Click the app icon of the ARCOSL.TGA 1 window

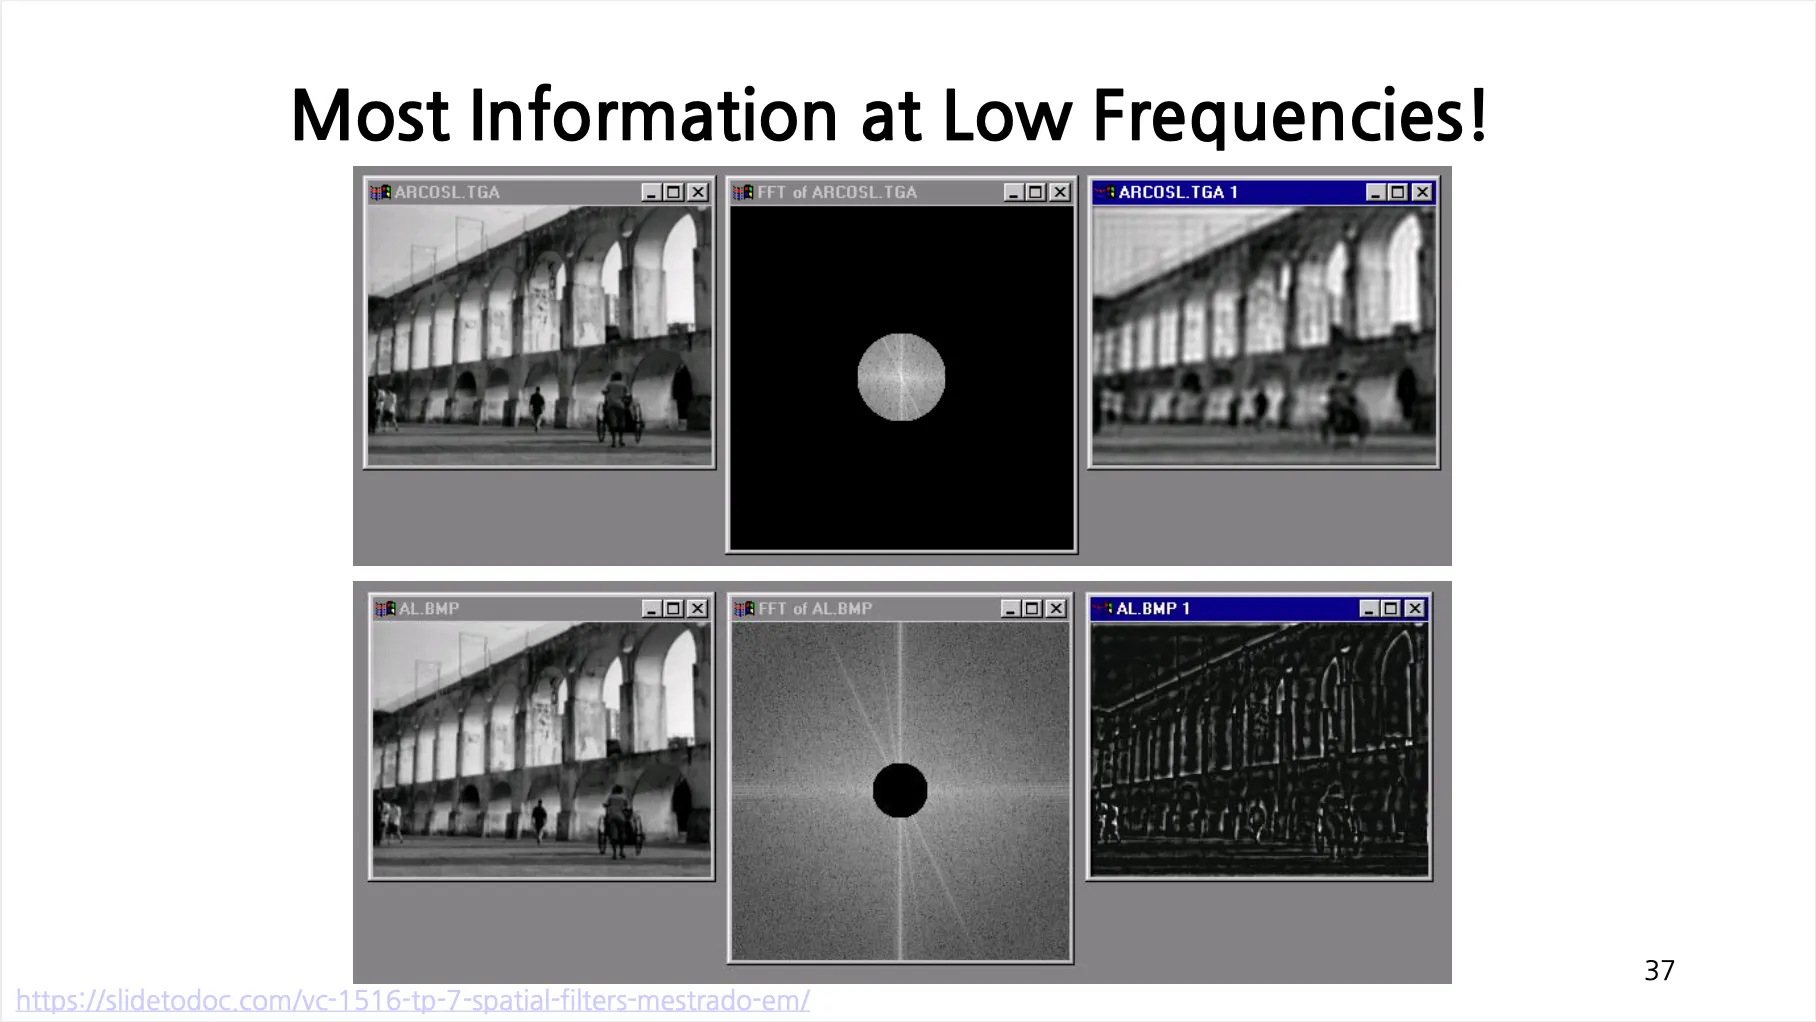[1105, 192]
